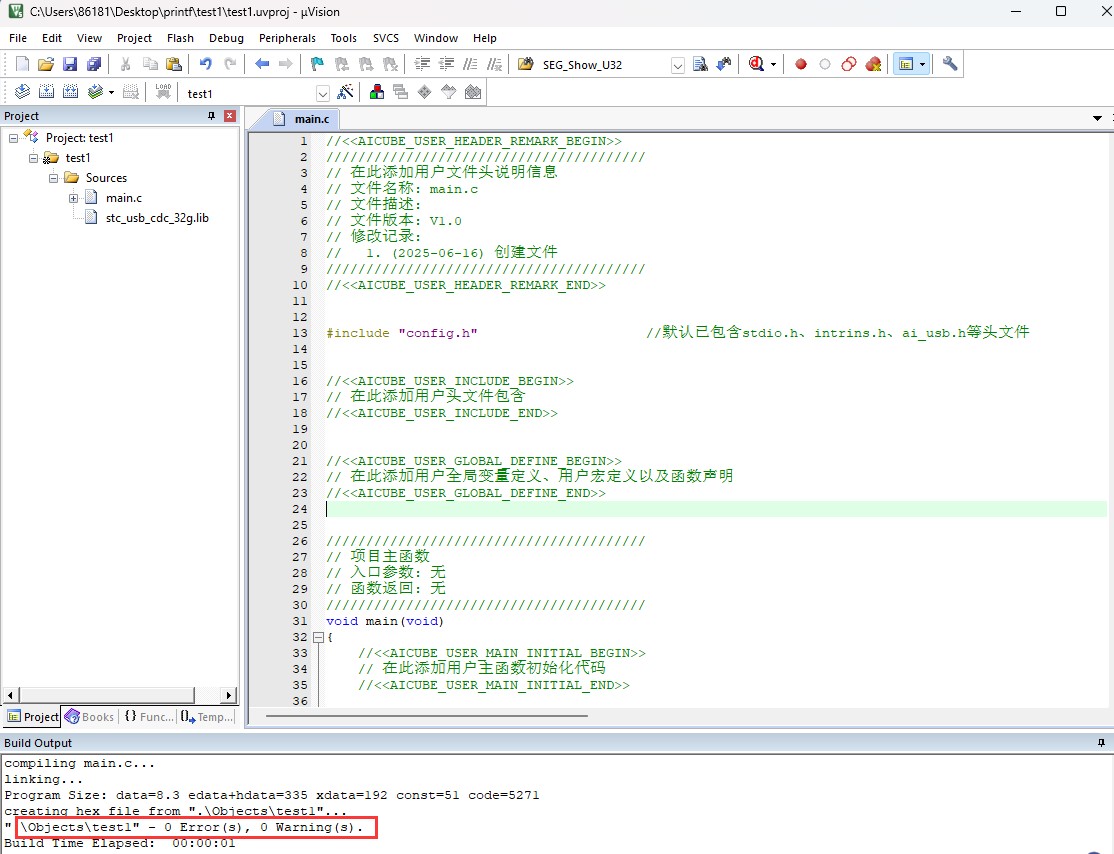Open Pack Installer icon
The width and height of the screenshot is (1114, 854).
(472, 92)
